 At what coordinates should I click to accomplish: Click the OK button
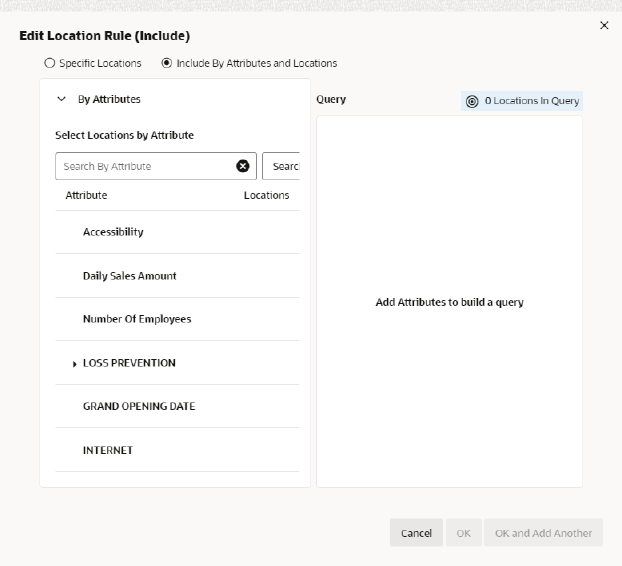pyautogui.click(x=463, y=533)
